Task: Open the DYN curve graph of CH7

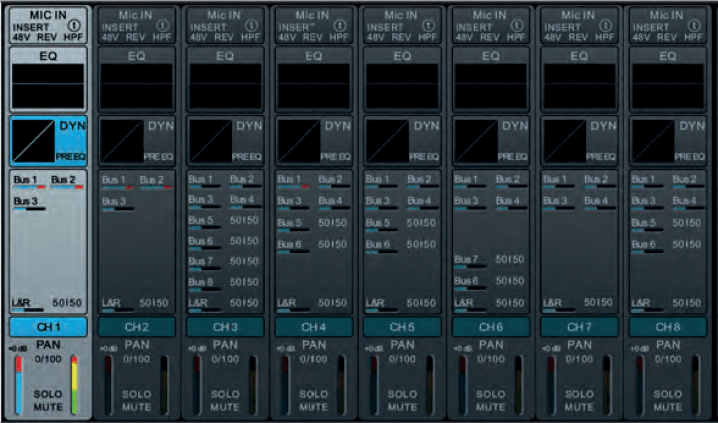Action: 565,141
